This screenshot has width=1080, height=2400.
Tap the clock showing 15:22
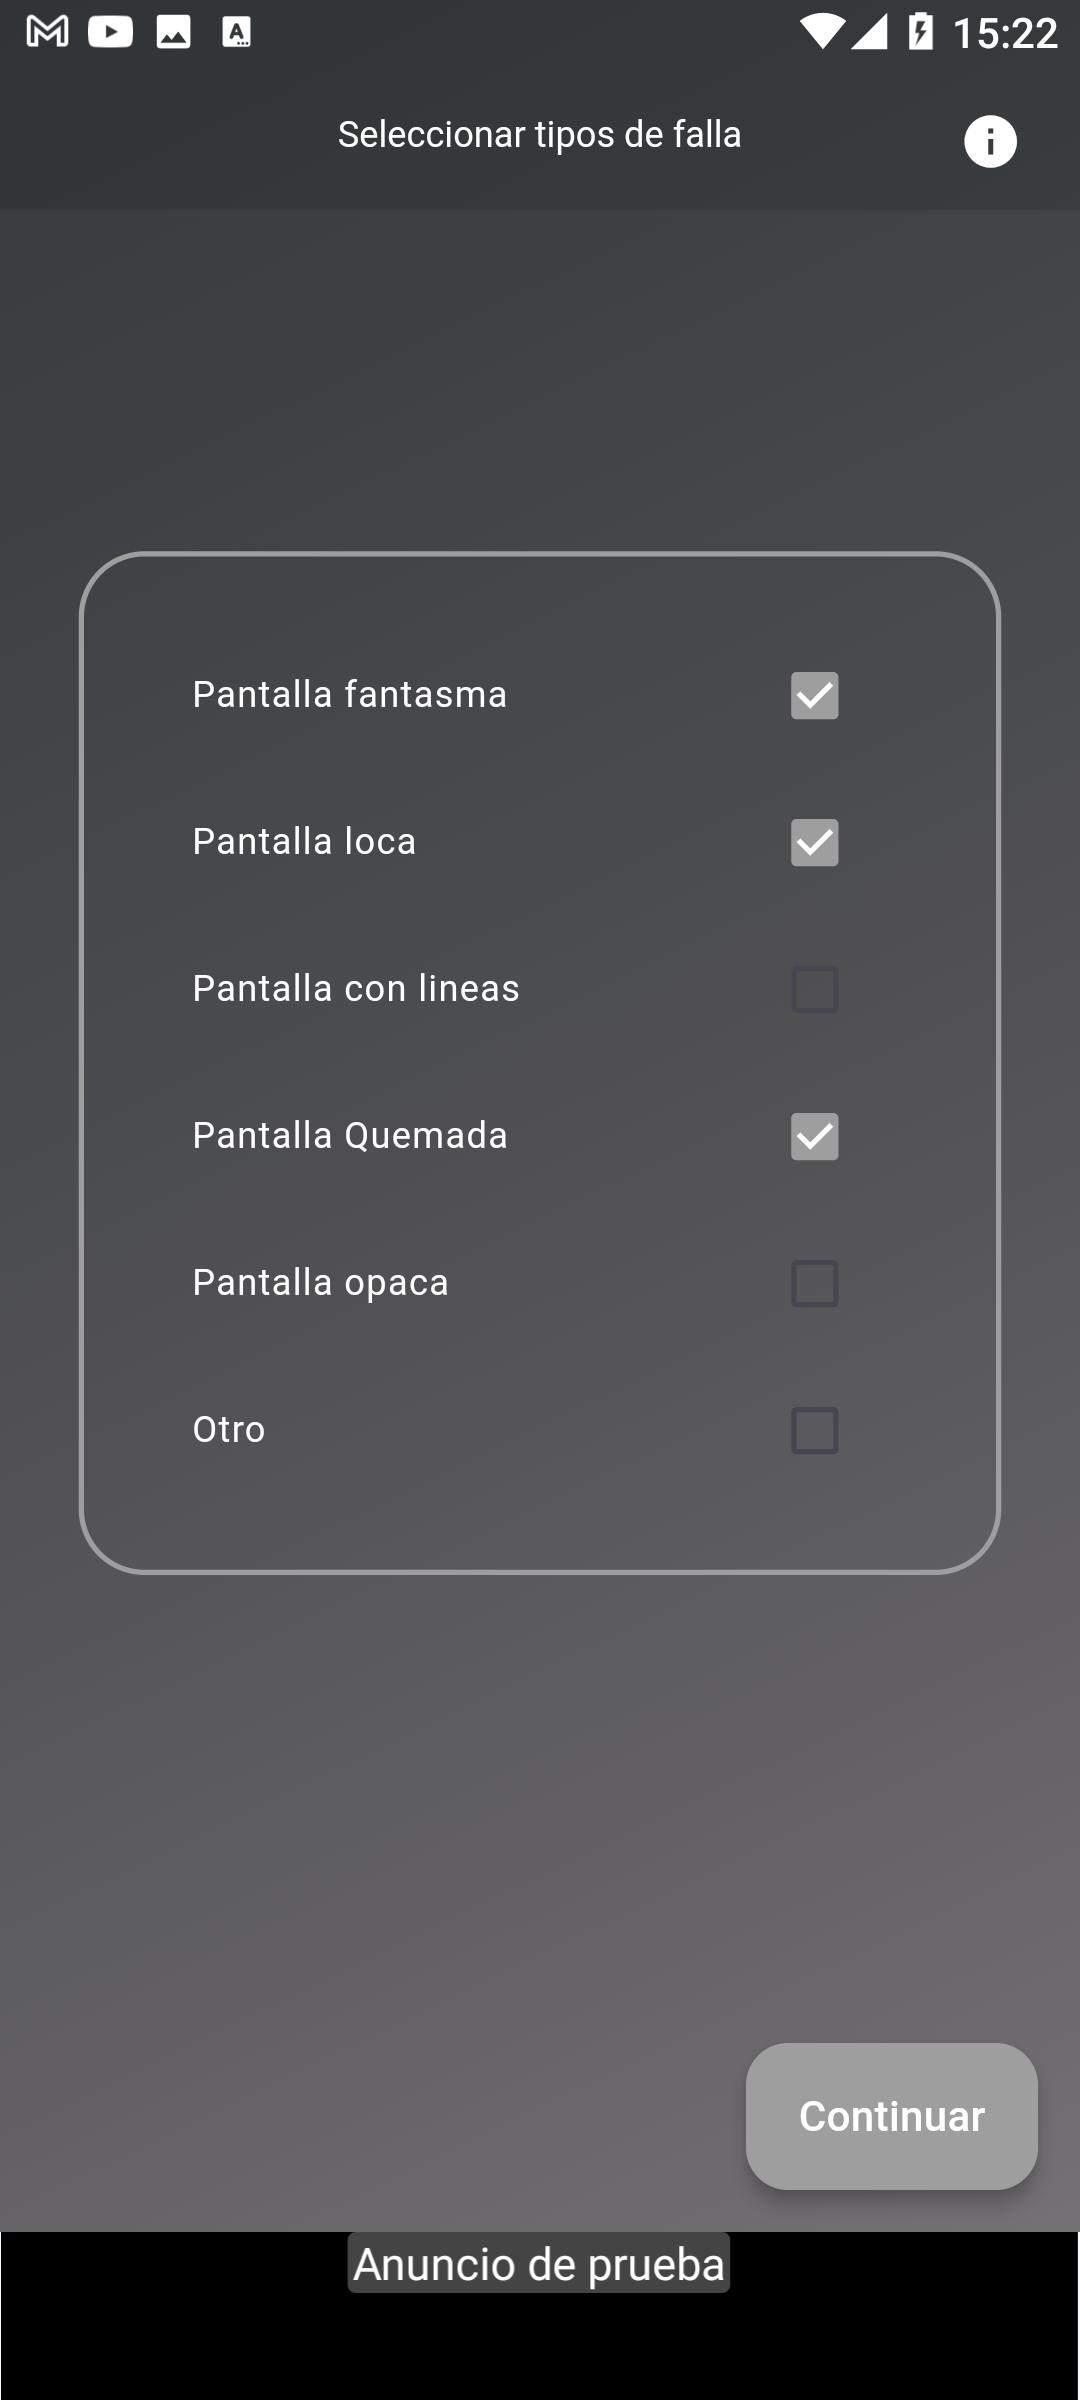point(1005,34)
